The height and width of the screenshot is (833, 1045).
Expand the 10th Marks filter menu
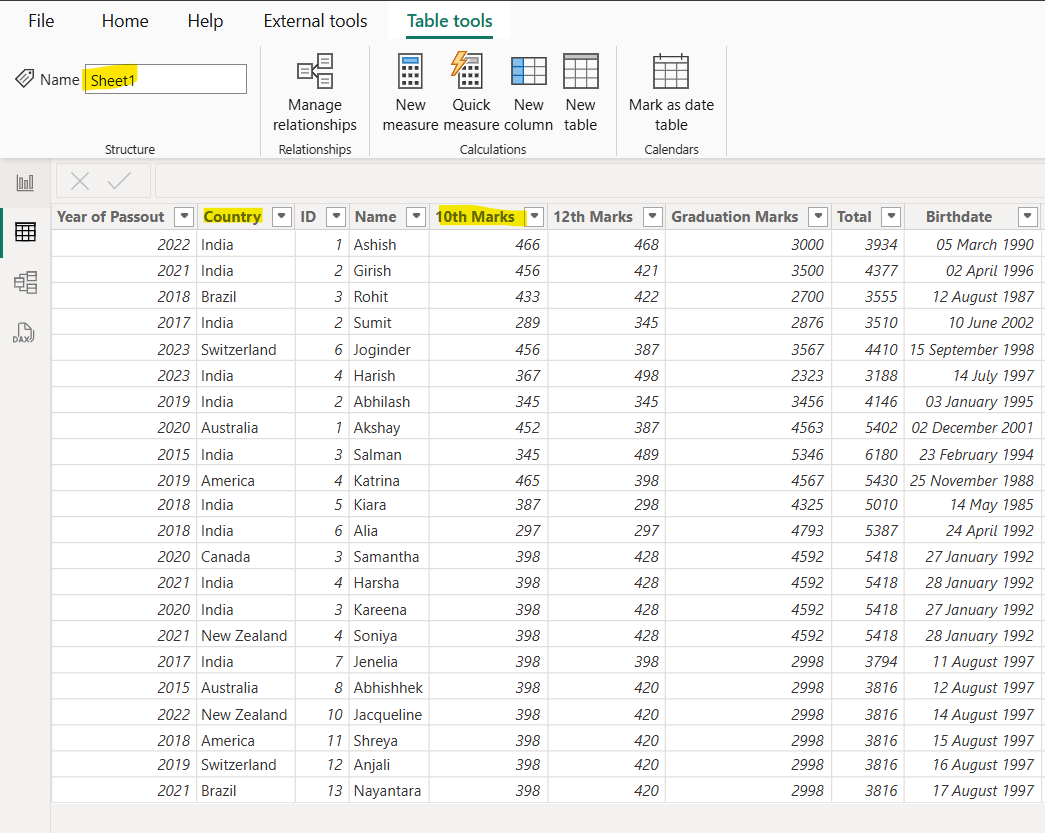coord(533,216)
